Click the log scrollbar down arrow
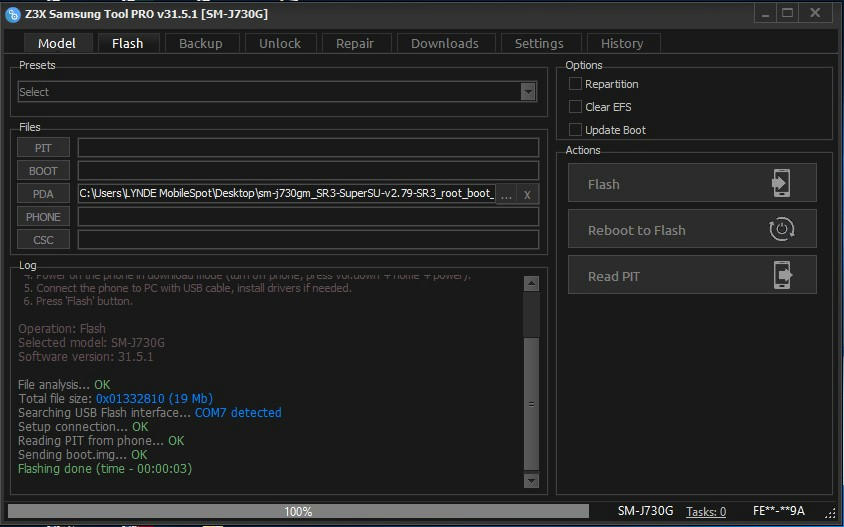The height and width of the screenshot is (527, 844). pyautogui.click(x=531, y=481)
